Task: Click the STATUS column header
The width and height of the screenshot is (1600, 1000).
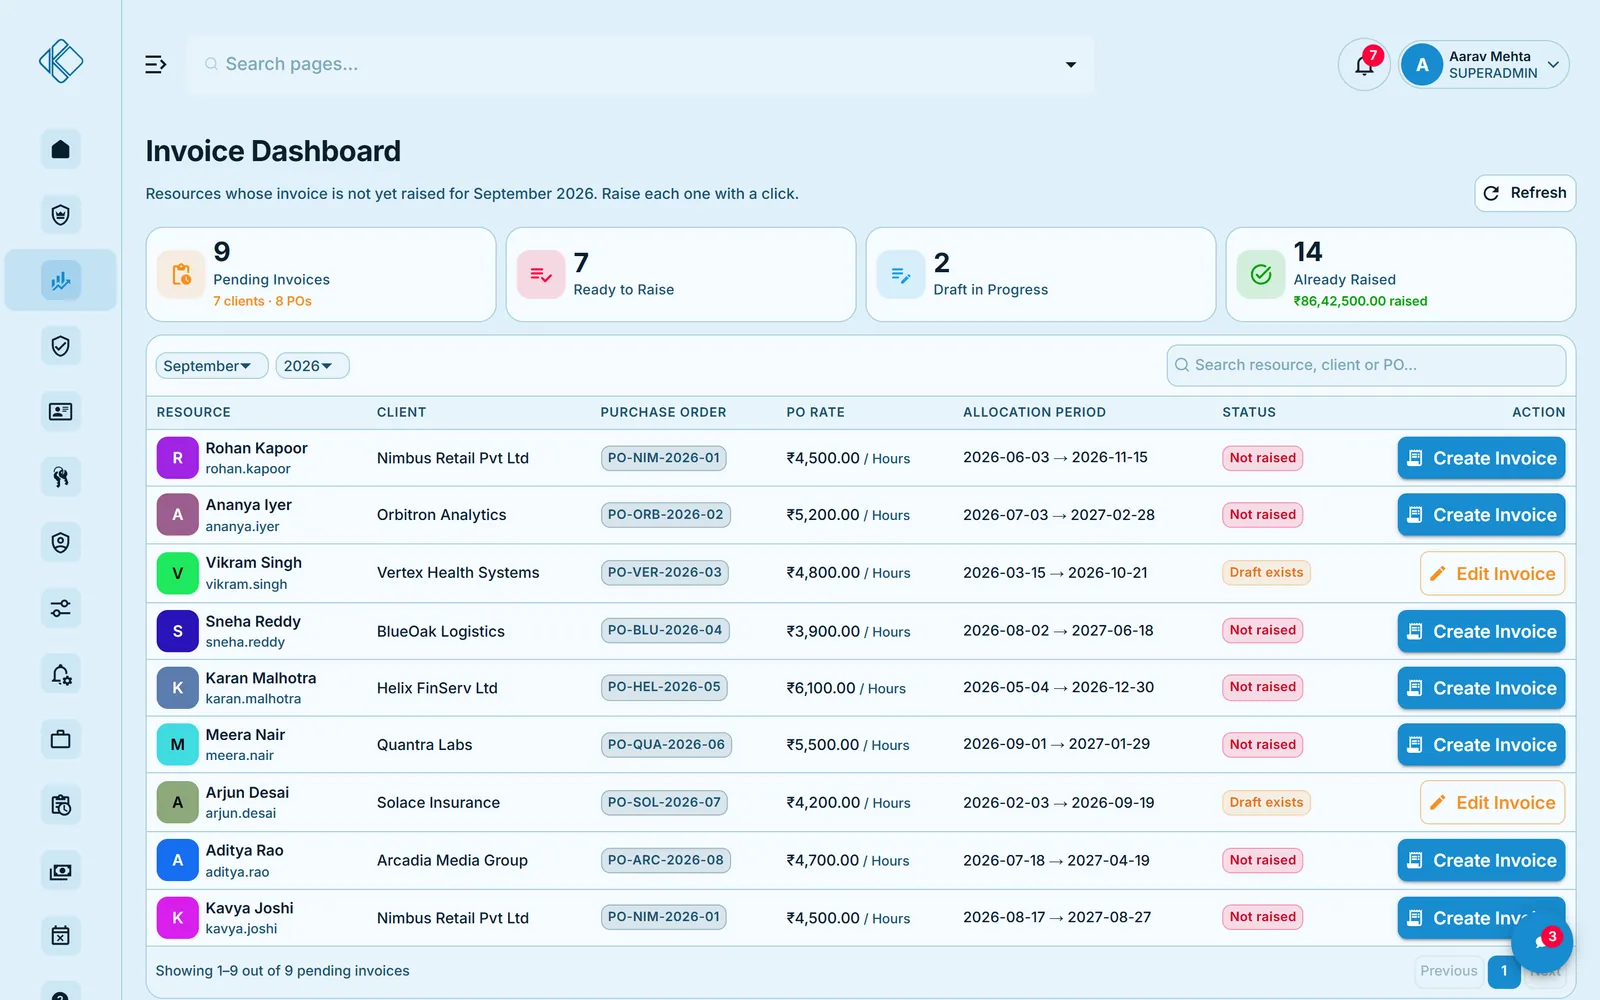Action: point(1249,412)
